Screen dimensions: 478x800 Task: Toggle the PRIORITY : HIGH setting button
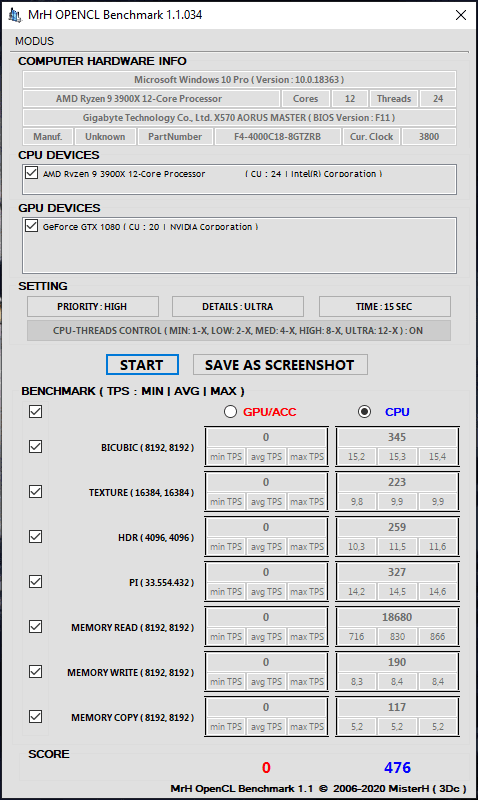tap(92, 307)
